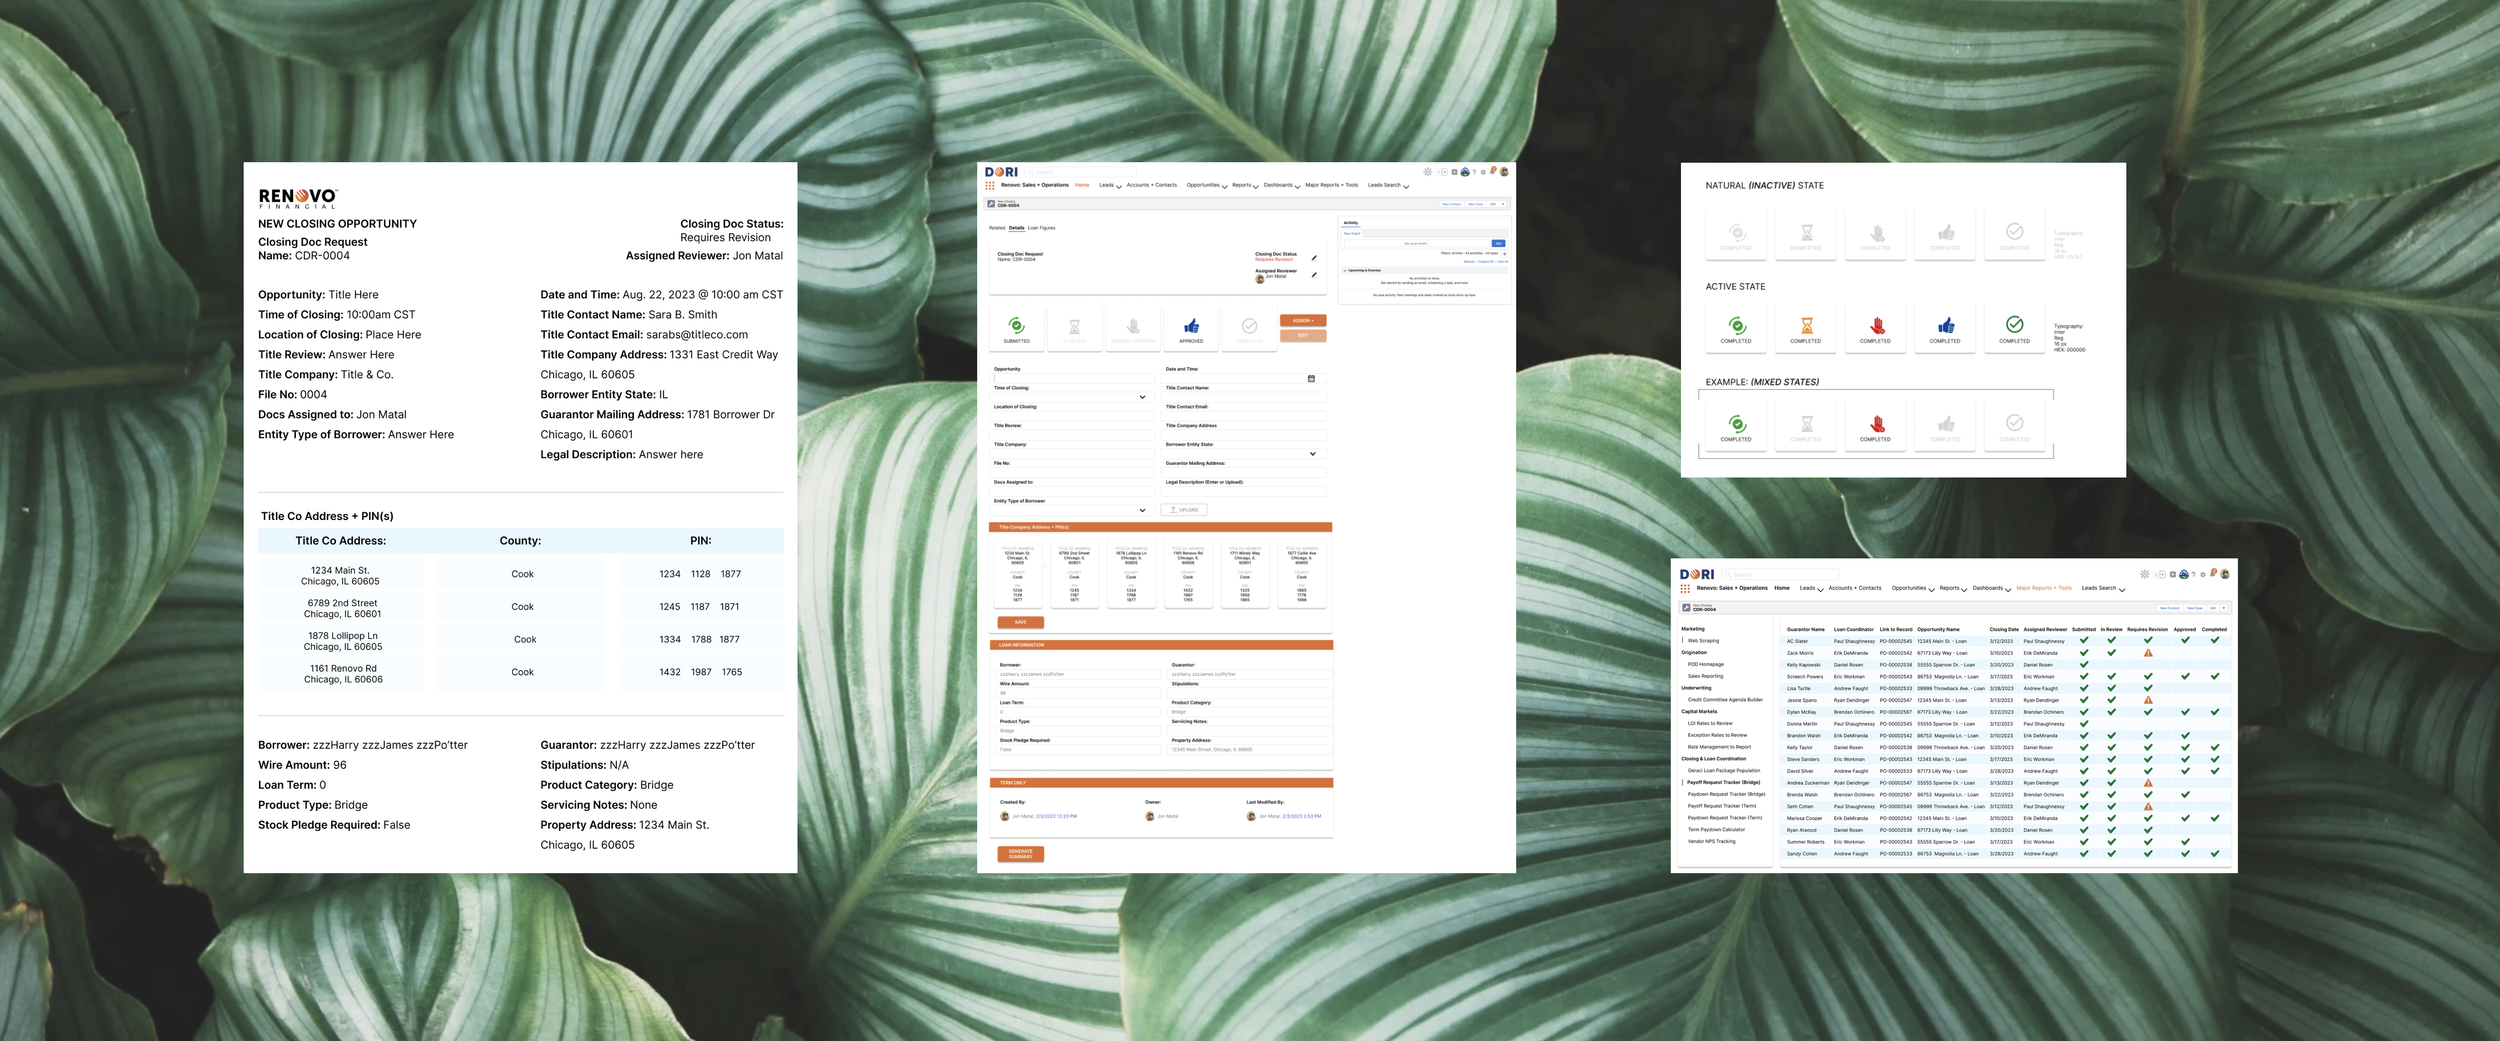Image resolution: width=2500 pixels, height=1041 pixels.
Task: Click the orange ASSIGN + button
Action: (x=1303, y=321)
